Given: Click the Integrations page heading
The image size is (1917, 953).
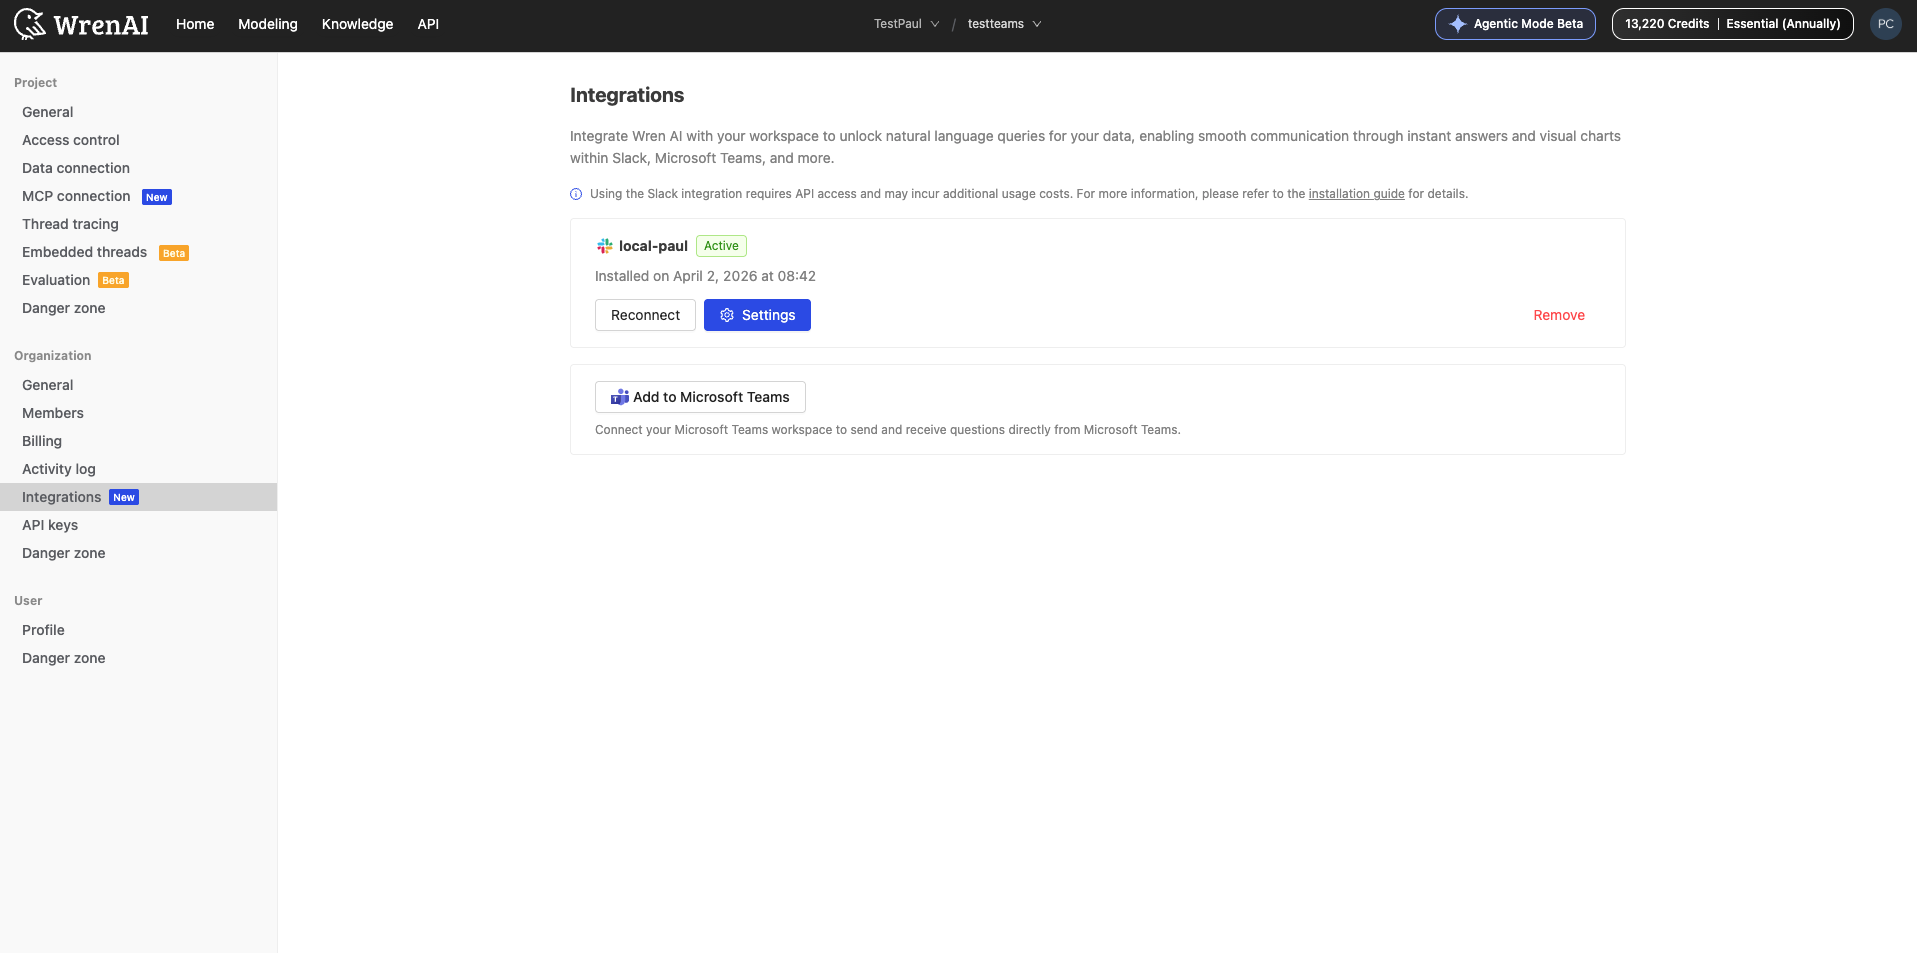Looking at the screenshot, I should pos(627,95).
